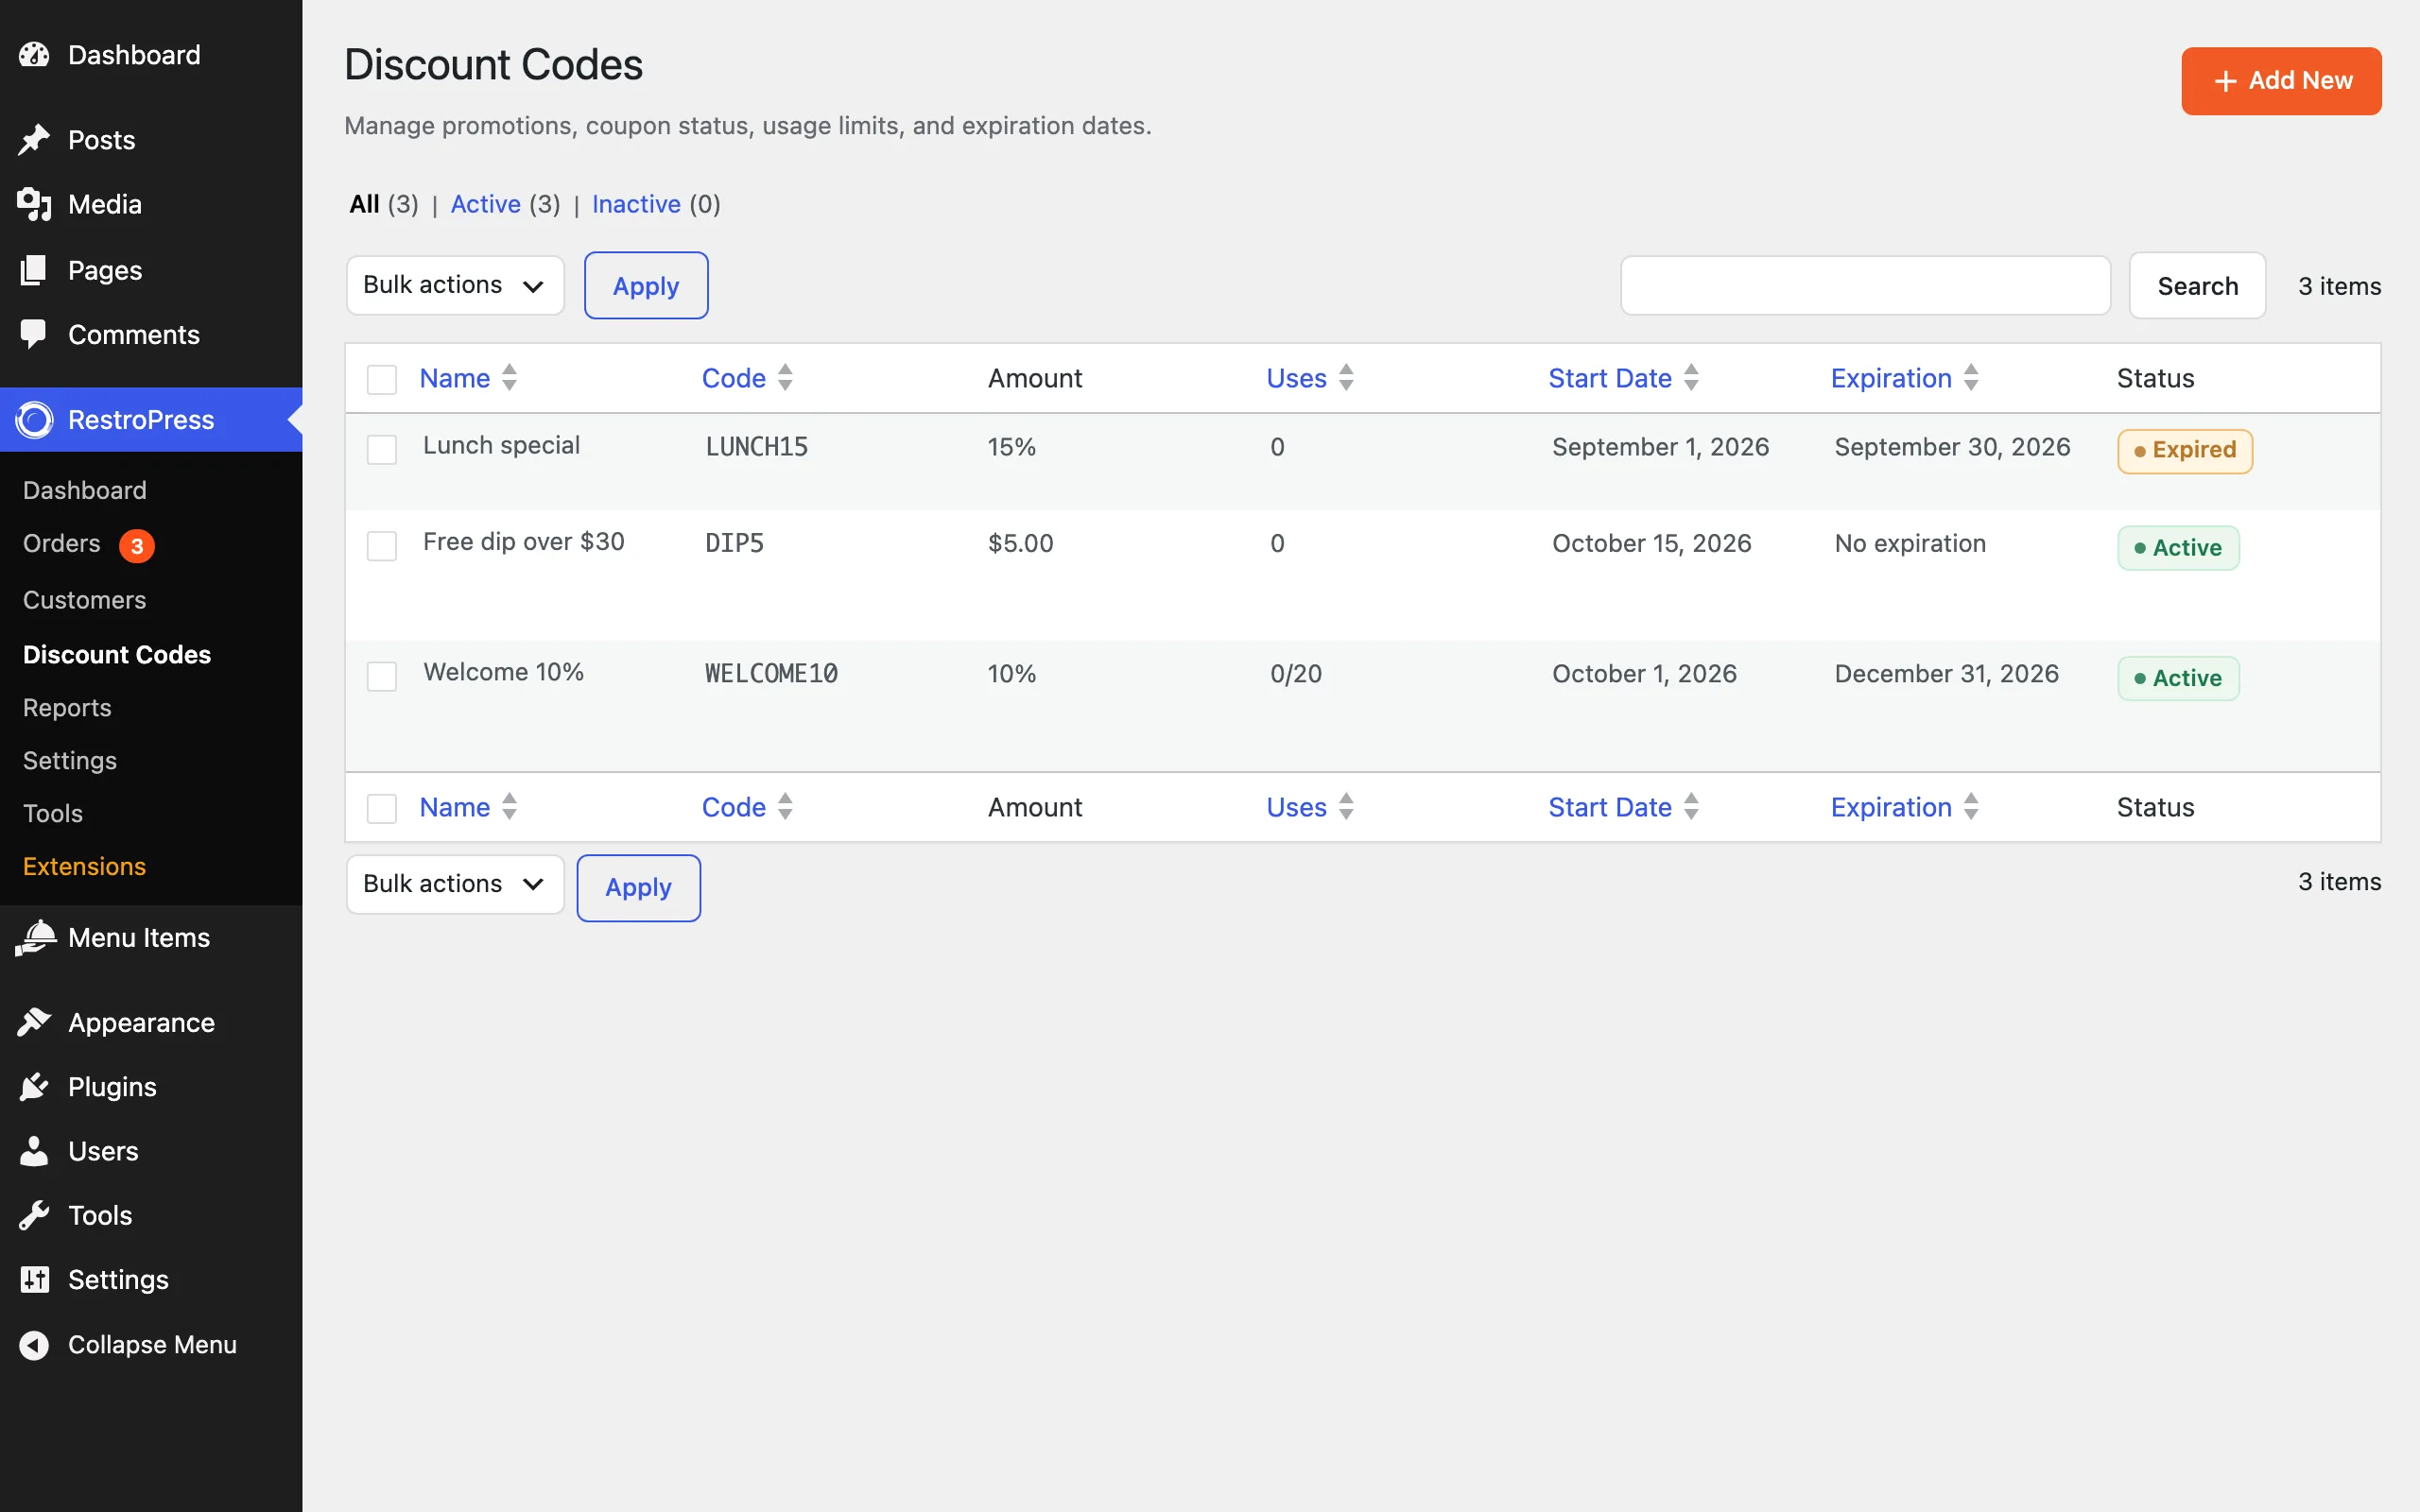Open the bottom Bulk actions dropdown

pyautogui.click(x=455, y=884)
